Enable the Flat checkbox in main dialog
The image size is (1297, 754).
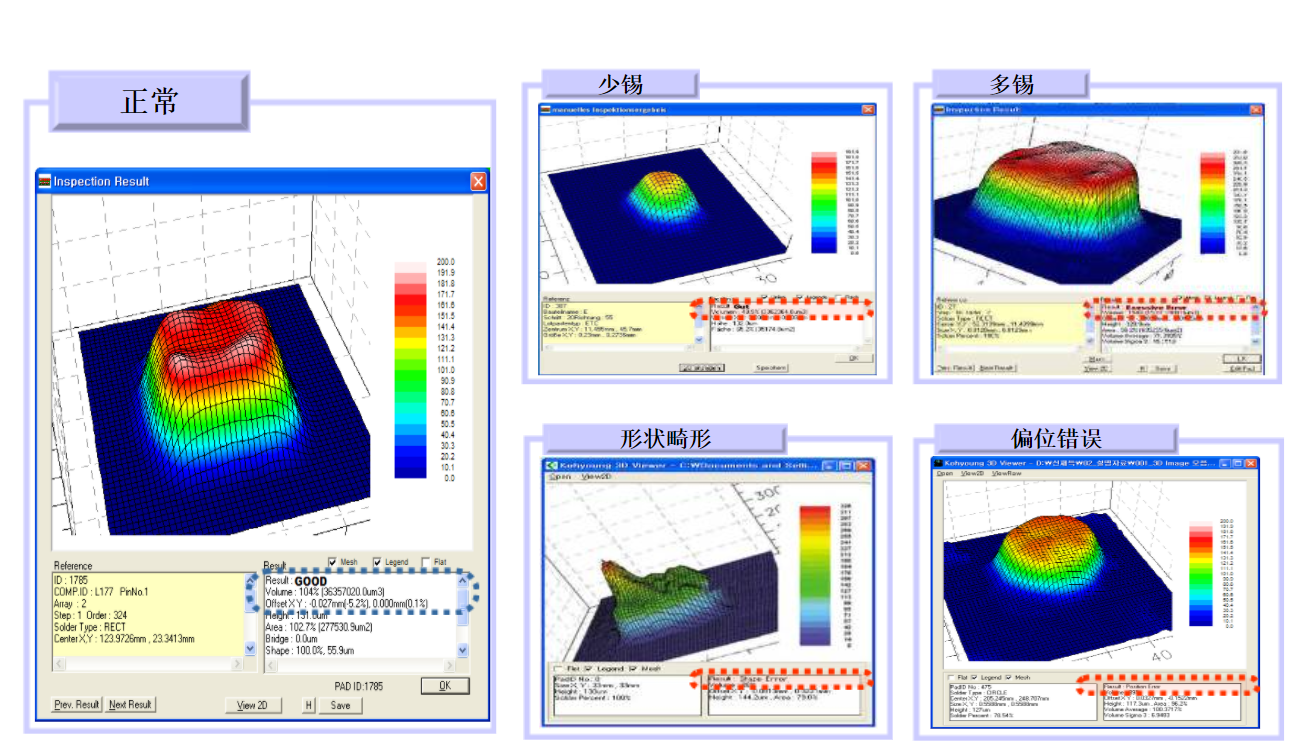(427, 562)
